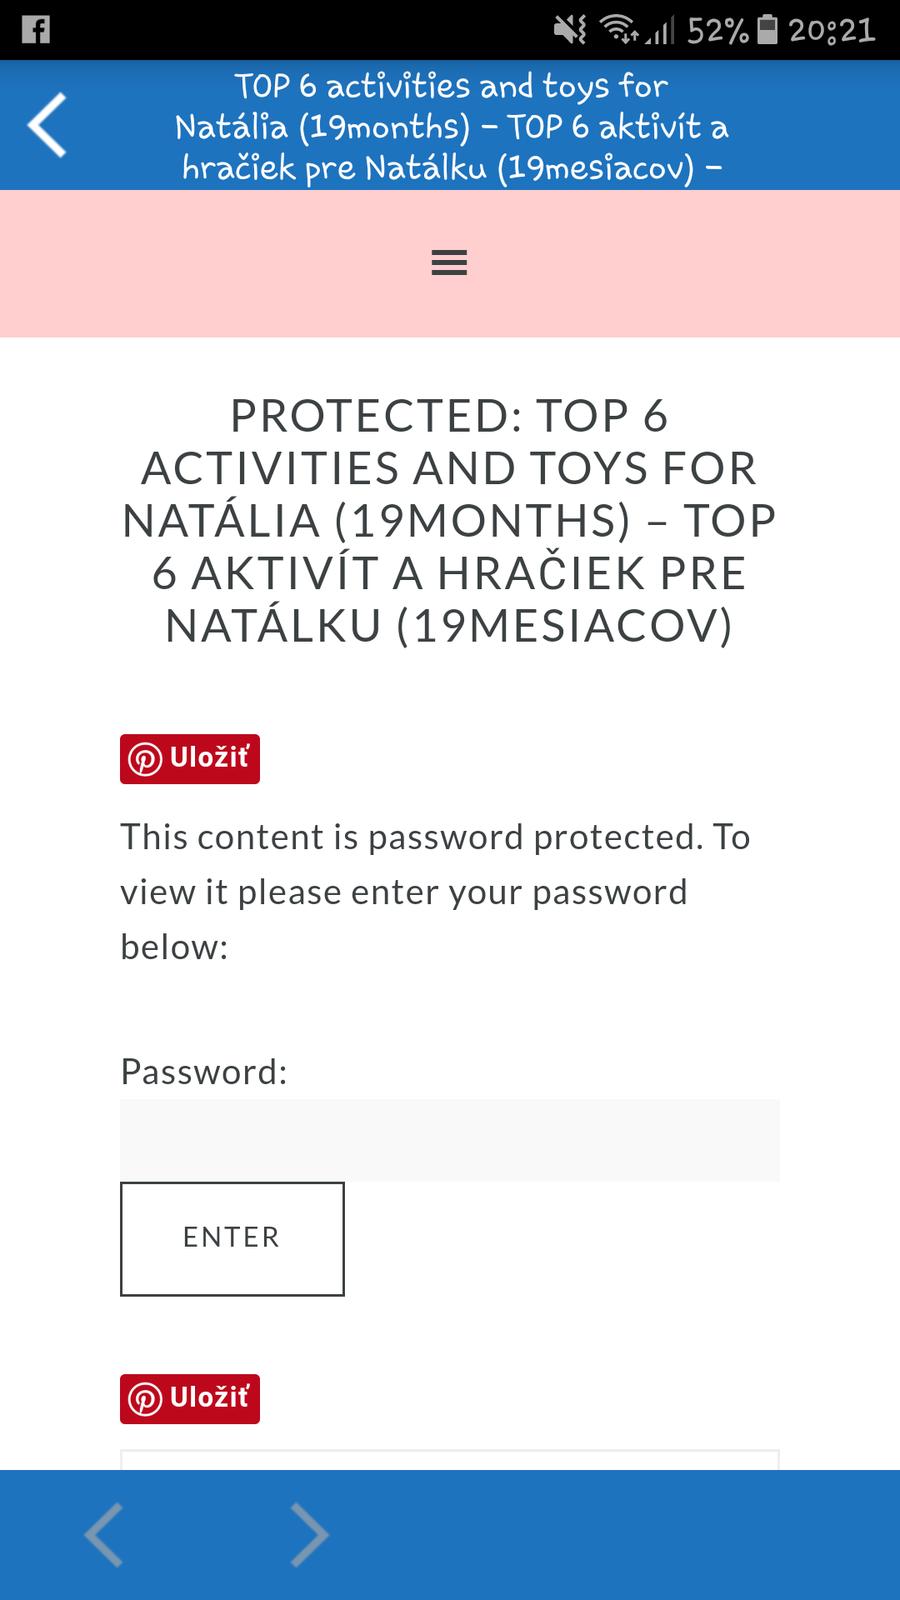The height and width of the screenshot is (1600, 900).
Task: Click the PROTECTED: TOP 6 ACTIVITIES heading
Action: click(449, 520)
